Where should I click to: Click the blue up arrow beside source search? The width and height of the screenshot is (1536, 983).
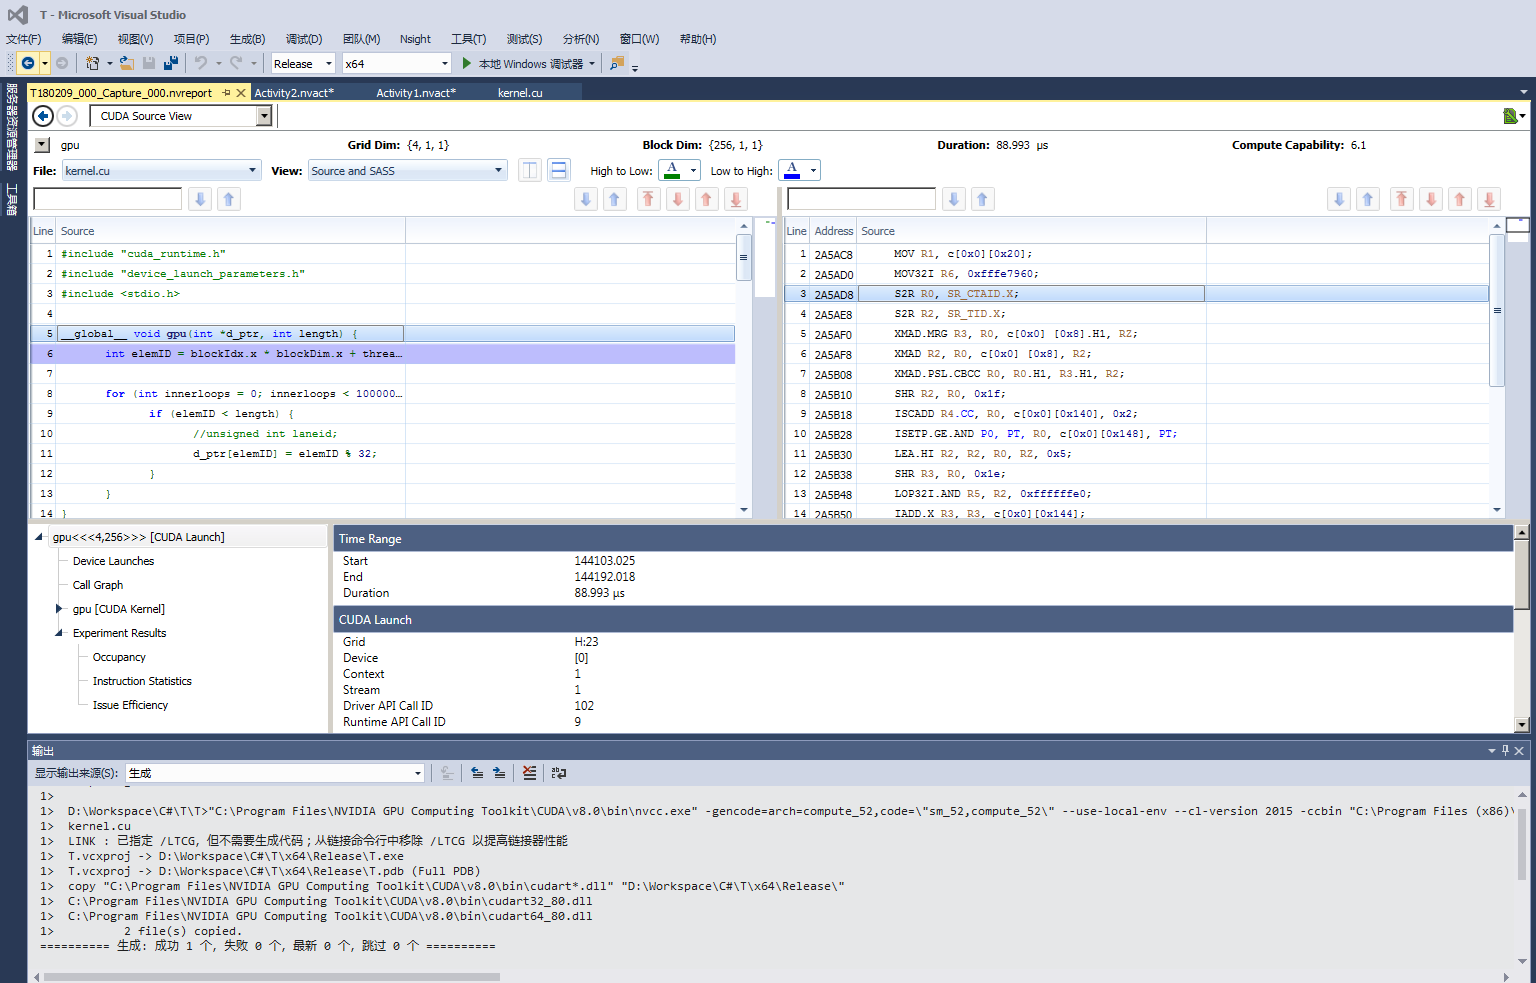click(229, 199)
